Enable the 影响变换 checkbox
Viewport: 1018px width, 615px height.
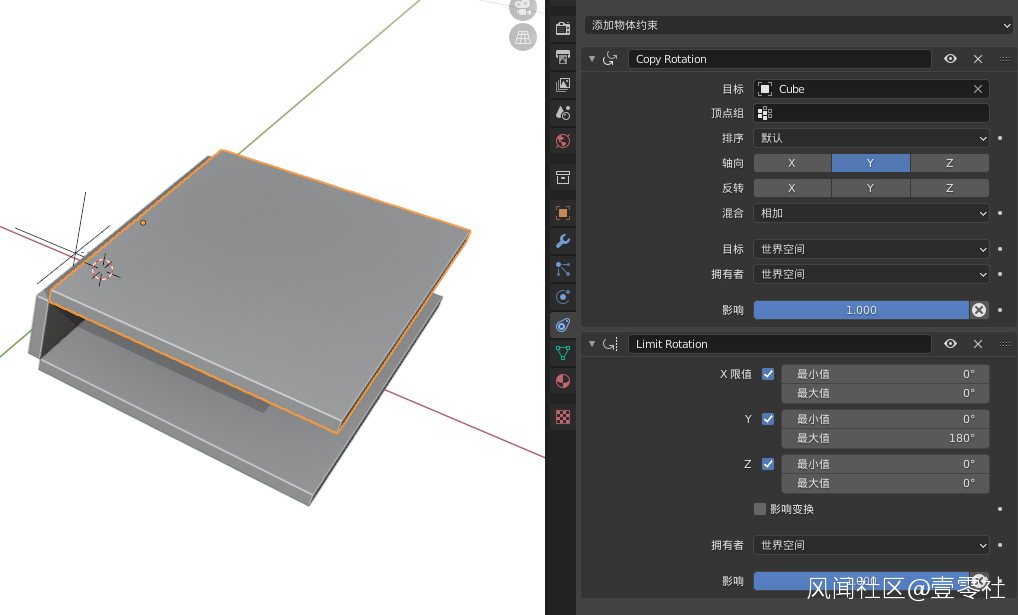[760, 509]
